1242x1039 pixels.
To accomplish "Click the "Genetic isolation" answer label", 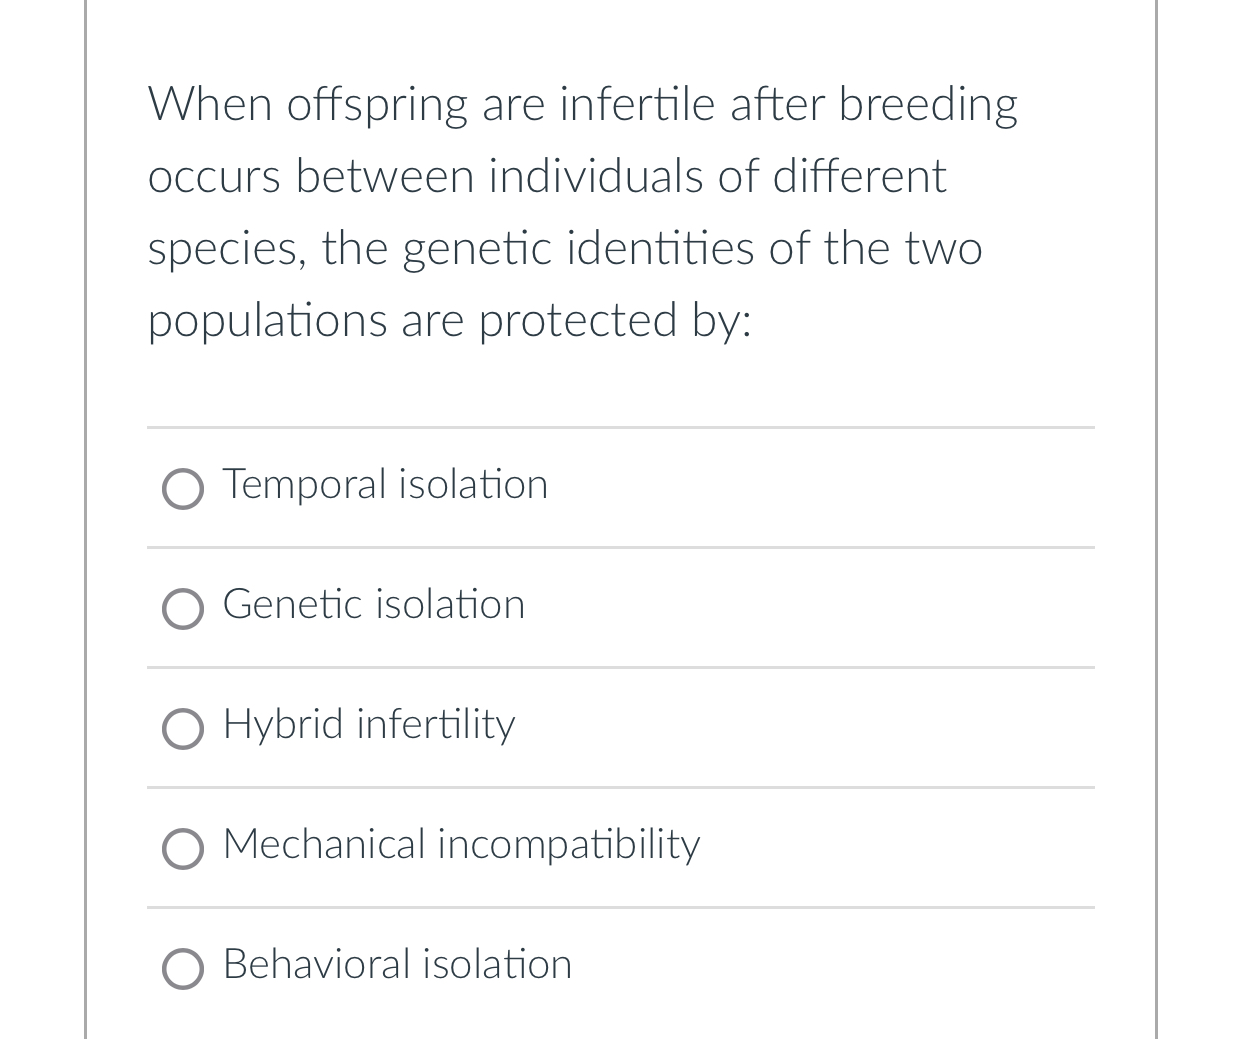I will click(x=373, y=605).
